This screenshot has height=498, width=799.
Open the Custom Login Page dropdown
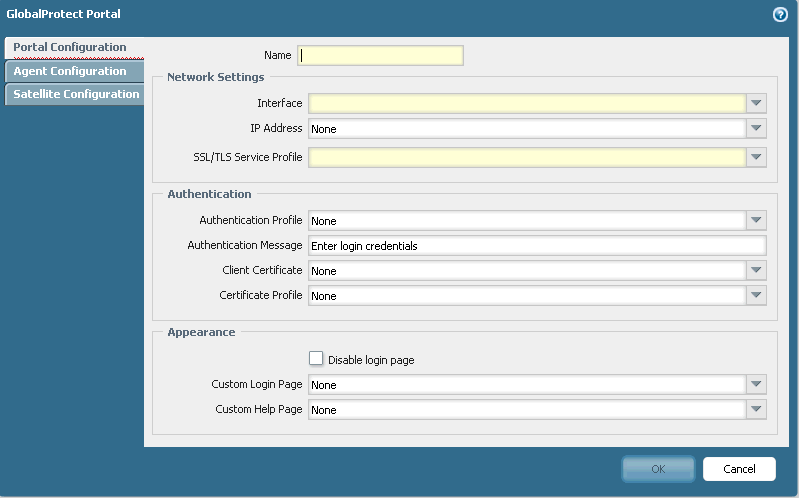click(x=756, y=385)
